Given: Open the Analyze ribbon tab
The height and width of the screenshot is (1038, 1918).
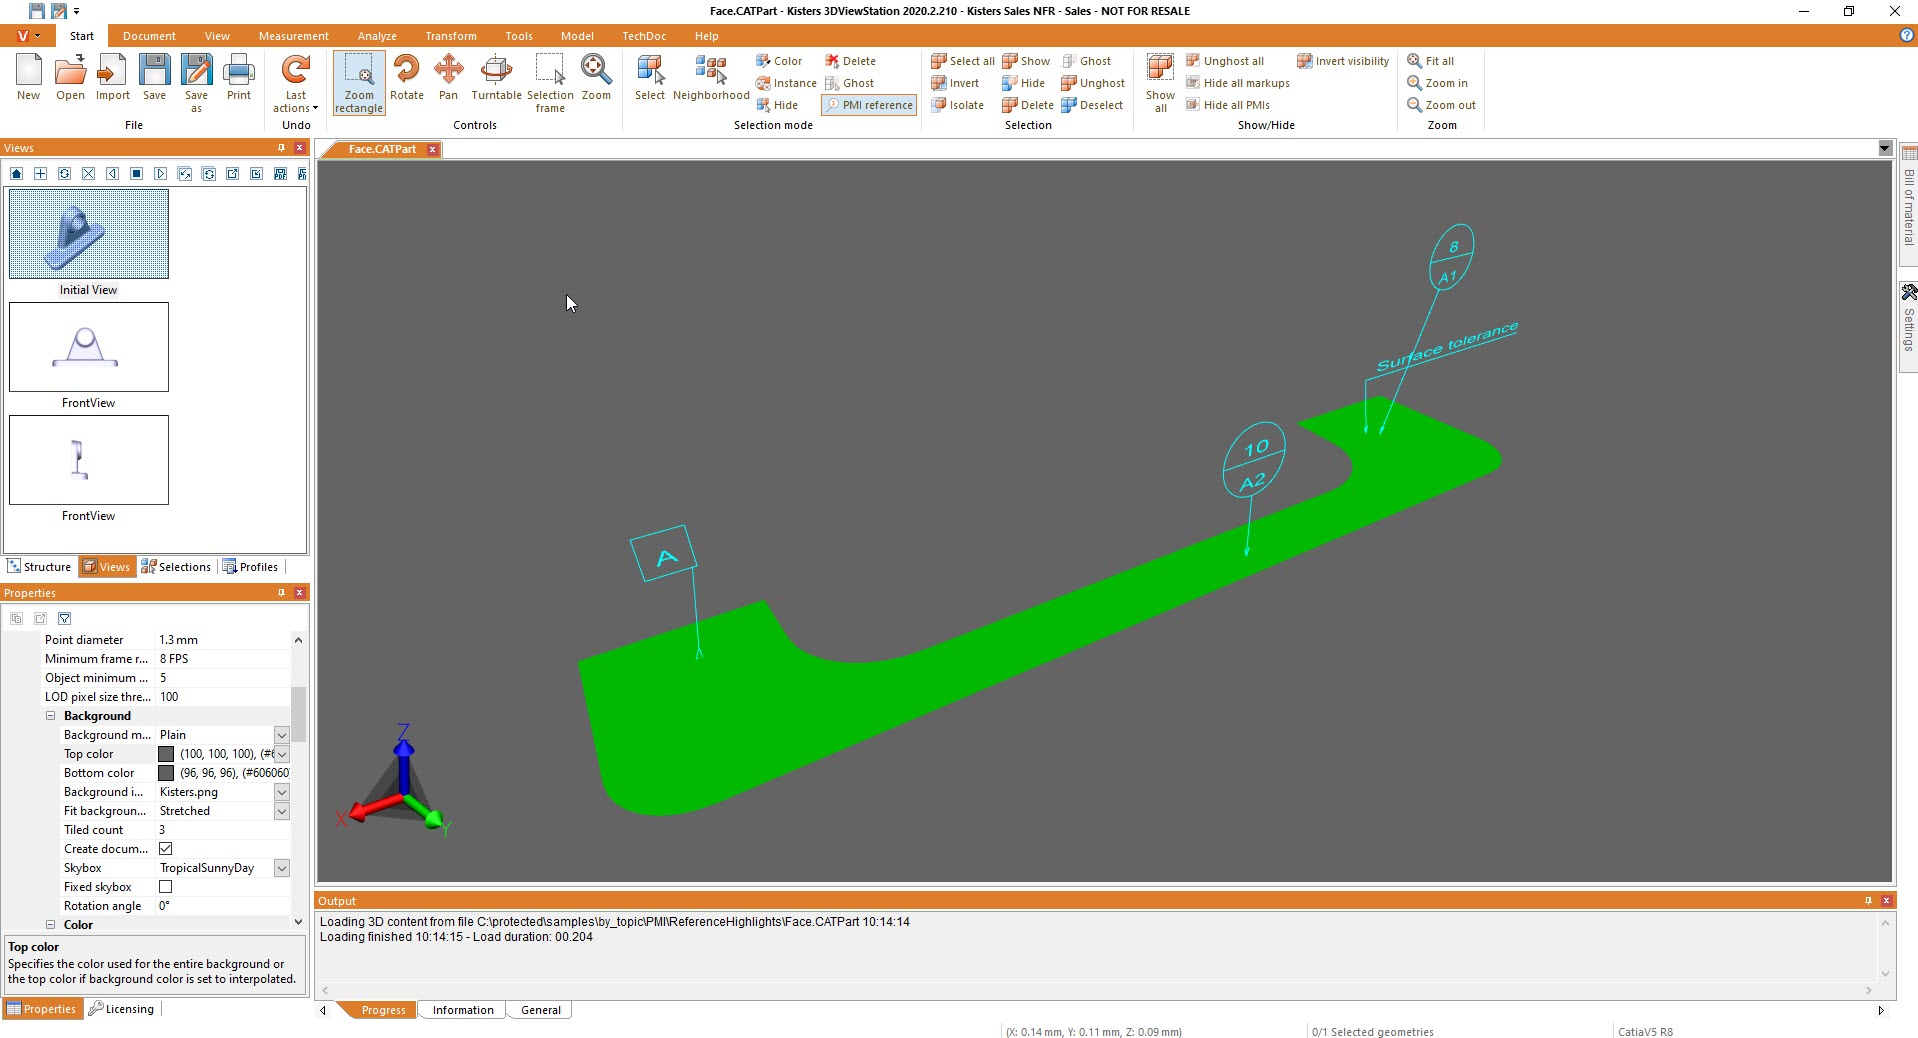Looking at the screenshot, I should coord(377,36).
